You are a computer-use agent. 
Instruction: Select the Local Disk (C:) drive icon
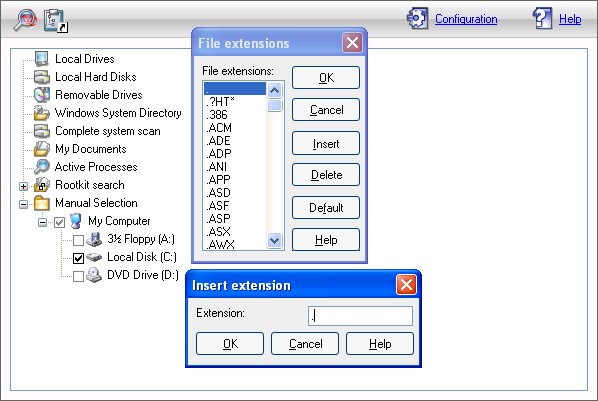point(94,257)
